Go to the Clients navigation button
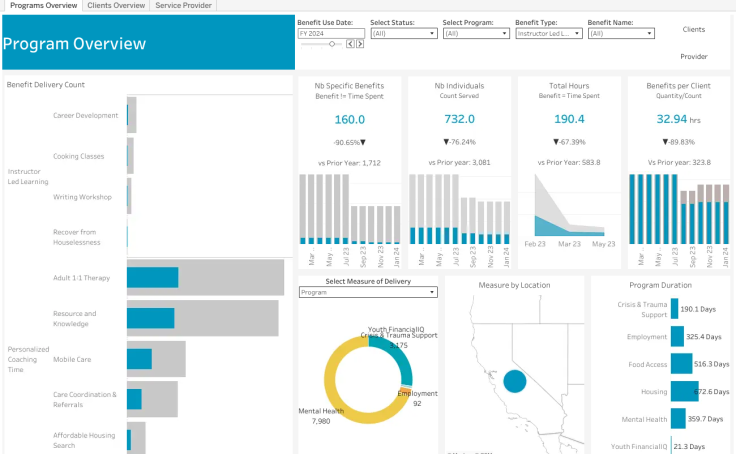This screenshot has width=736, height=454. click(x=693, y=29)
